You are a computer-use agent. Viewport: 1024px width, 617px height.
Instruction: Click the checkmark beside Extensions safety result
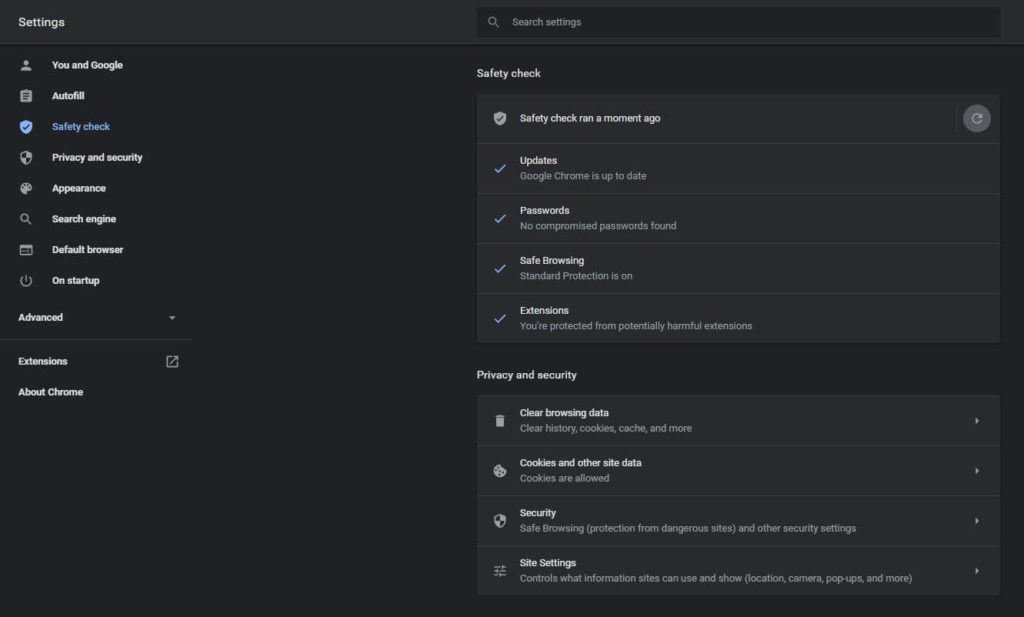coord(500,319)
